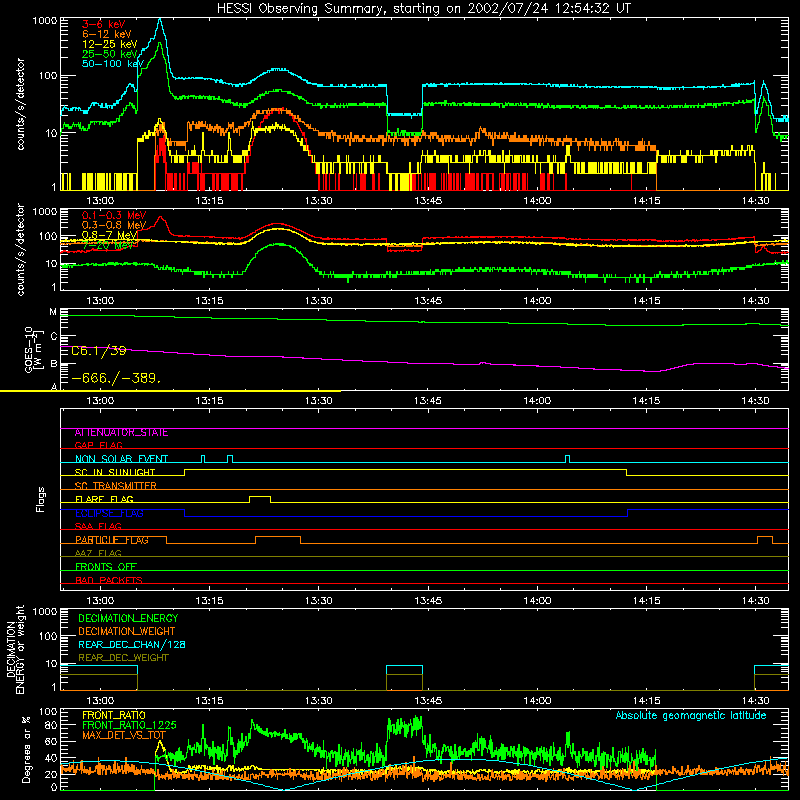
Task: Click the FRONTS_OFF flag label
Action: click(x=106, y=567)
